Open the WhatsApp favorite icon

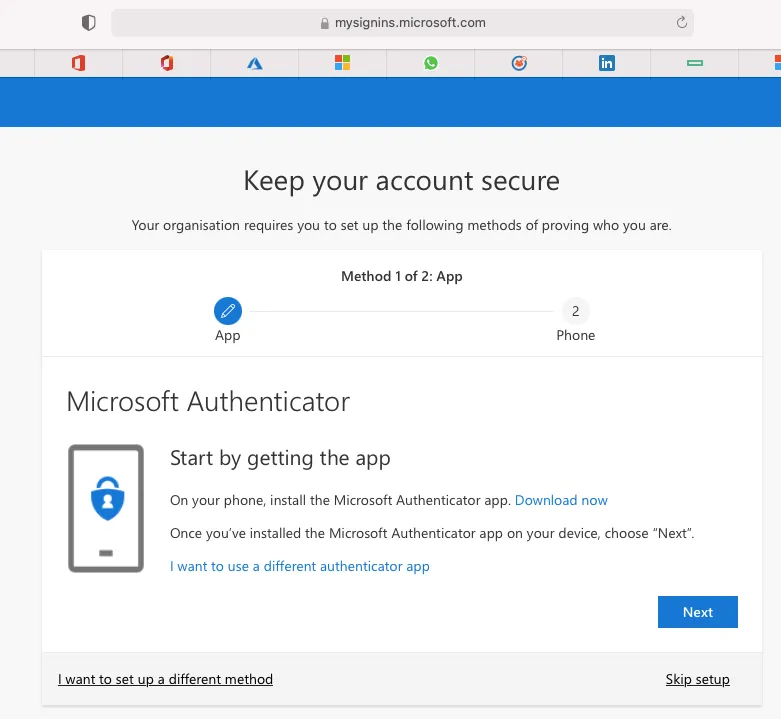[431, 63]
